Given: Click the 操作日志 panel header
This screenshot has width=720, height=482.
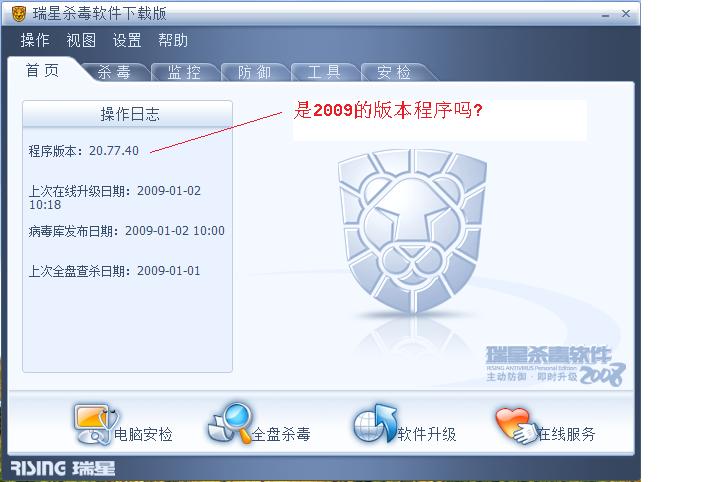Looking at the screenshot, I should pyautogui.click(x=128, y=114).
